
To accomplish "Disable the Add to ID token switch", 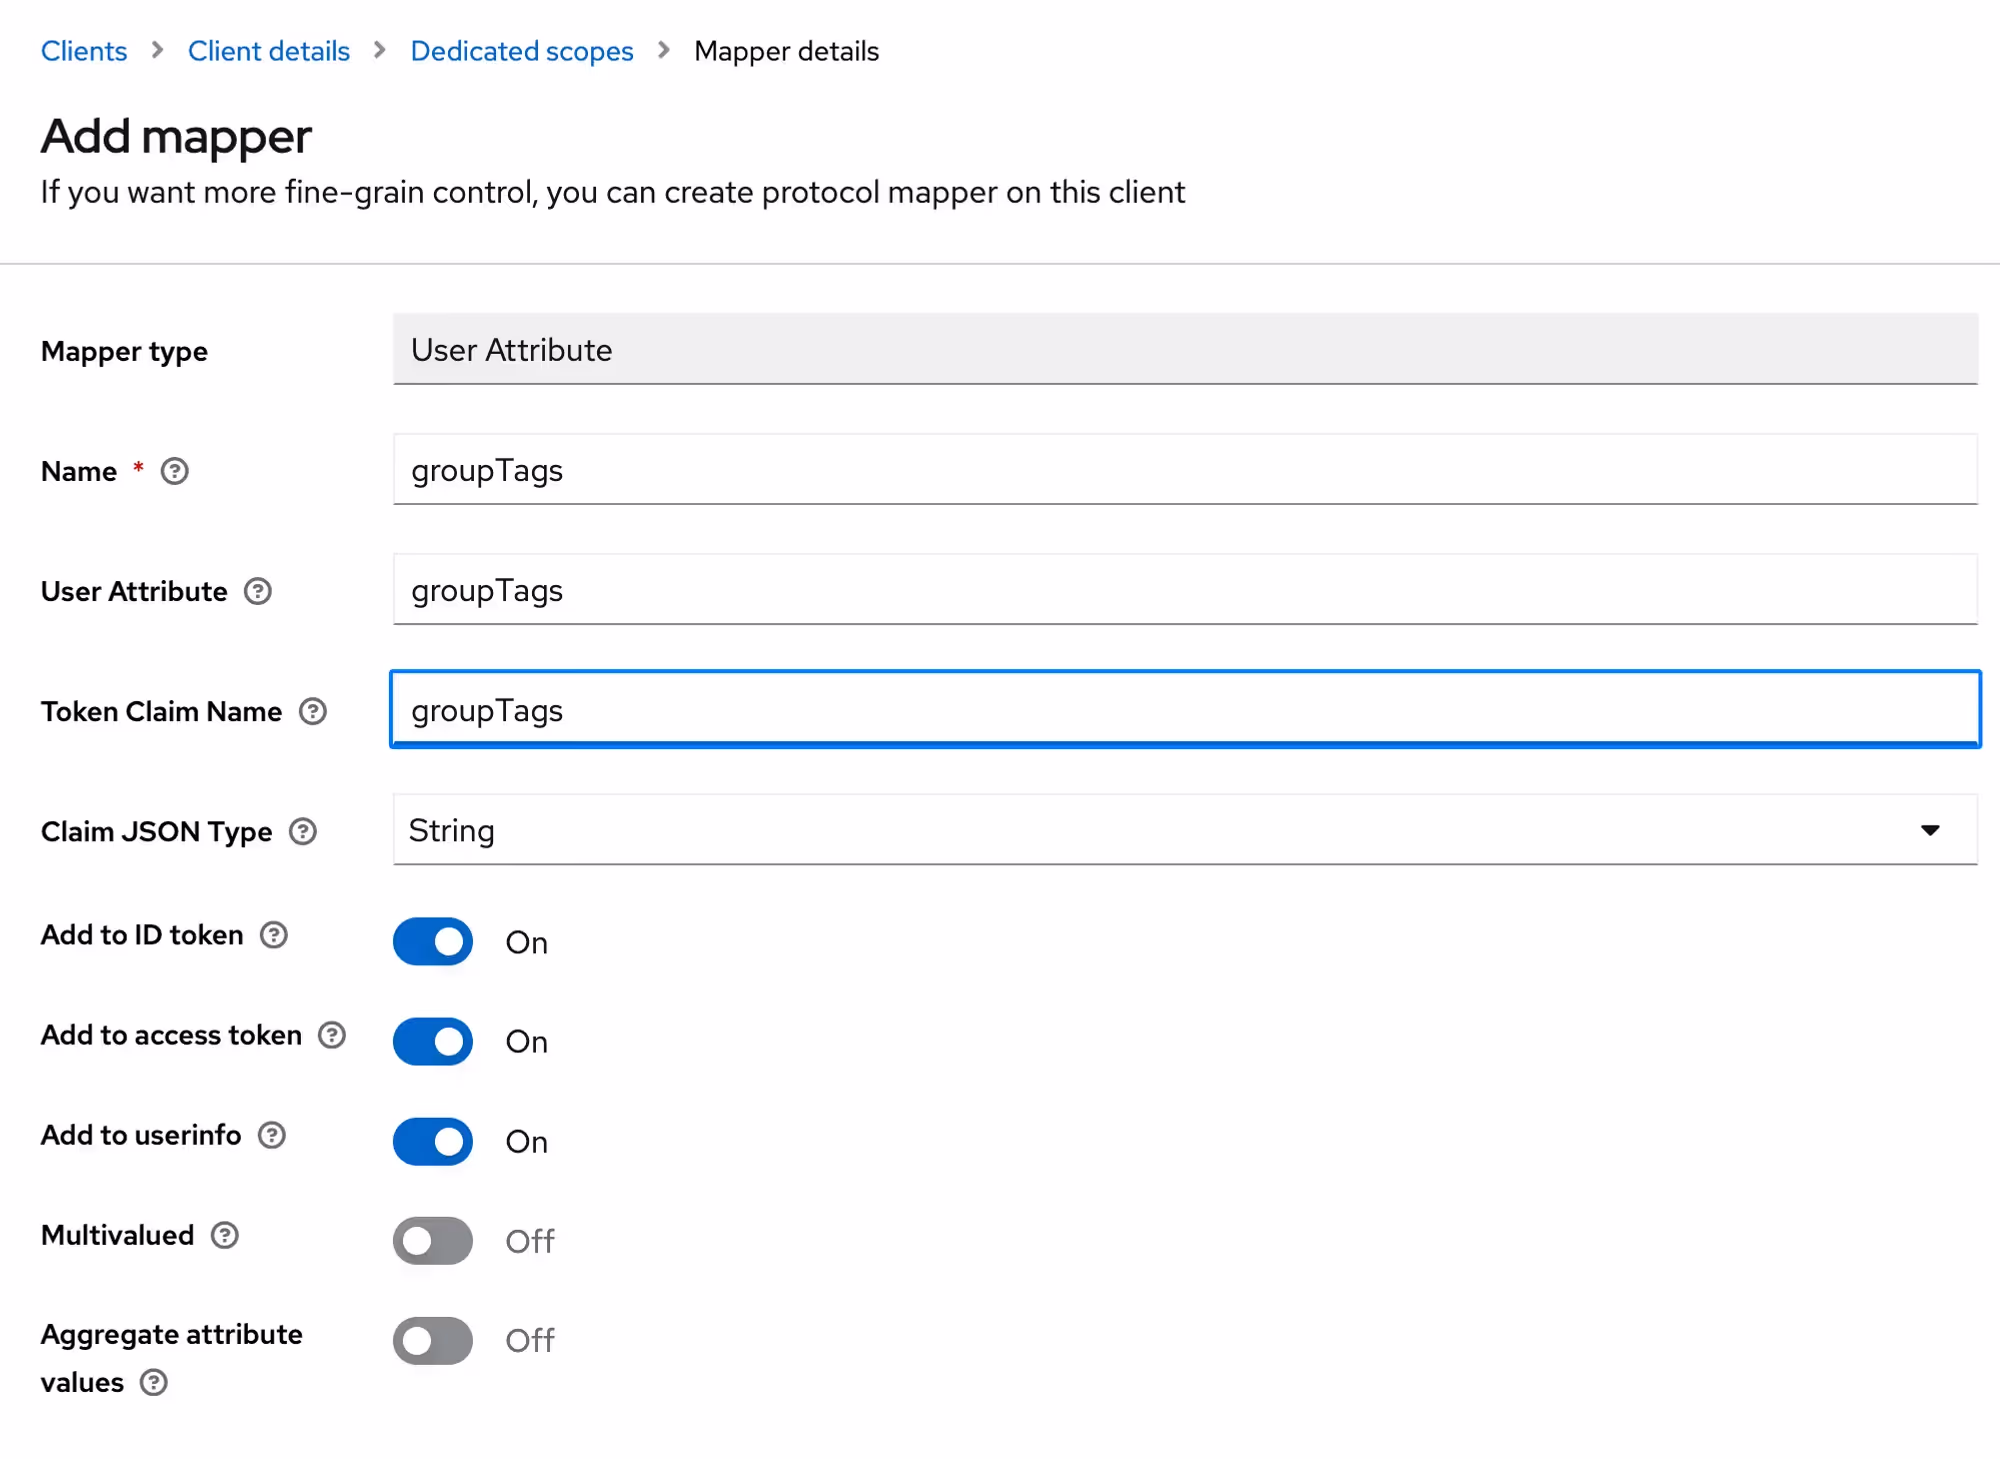I will [x=433, y=941].
